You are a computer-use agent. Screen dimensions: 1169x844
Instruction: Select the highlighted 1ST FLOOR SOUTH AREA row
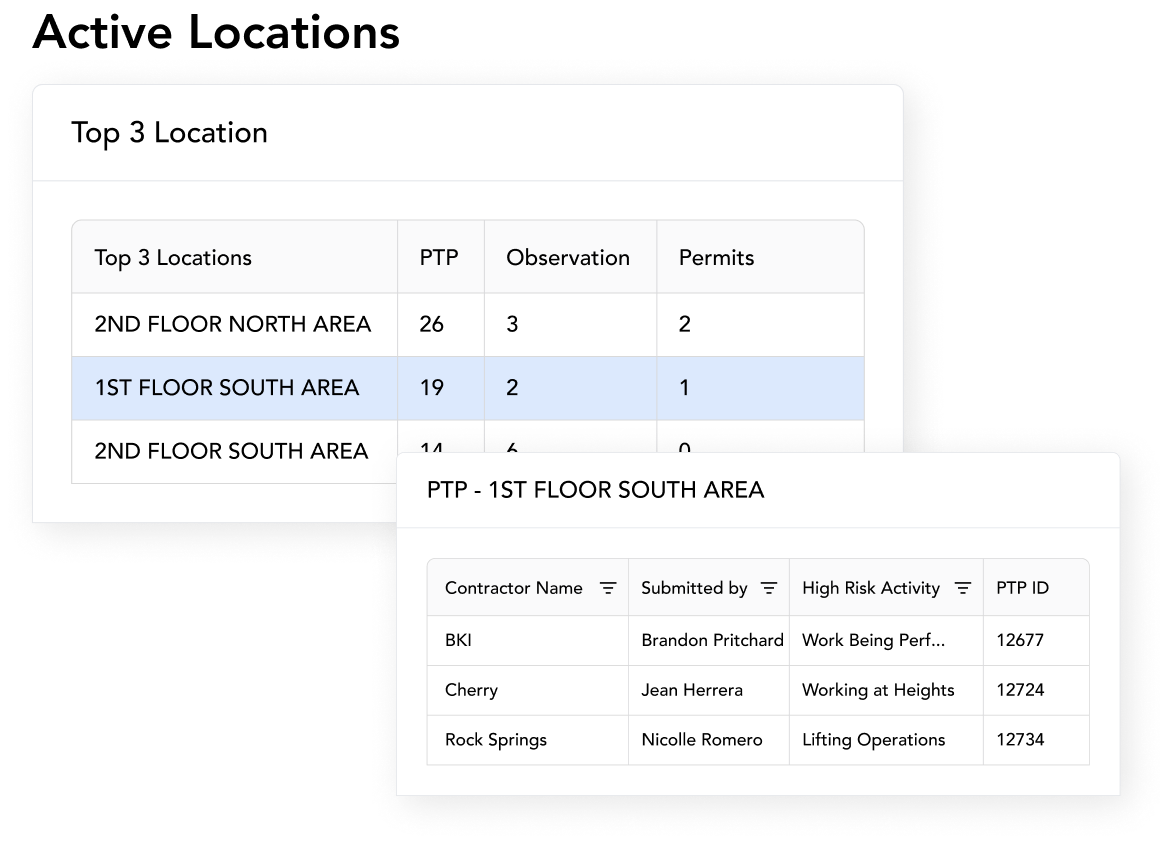(226, 388)
